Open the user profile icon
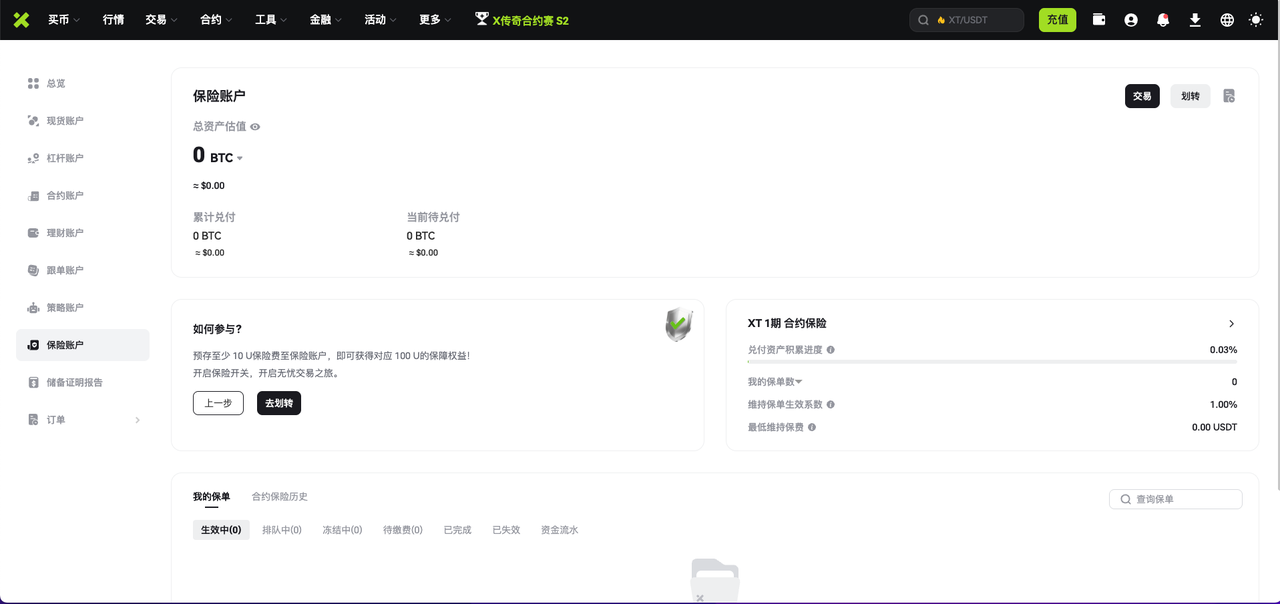 pyautogui.click(x=1131, y=20)
